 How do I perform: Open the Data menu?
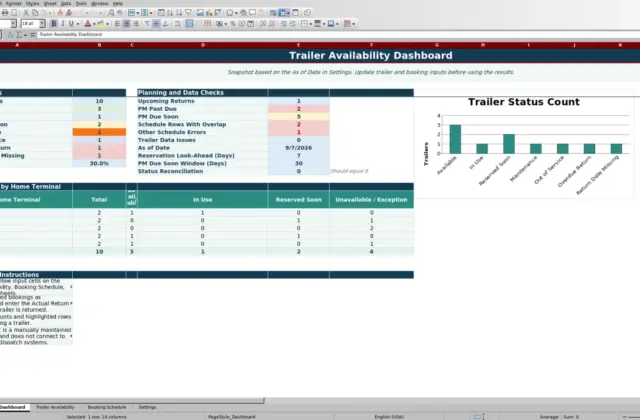pyautogui.click(x=66, y=3)
